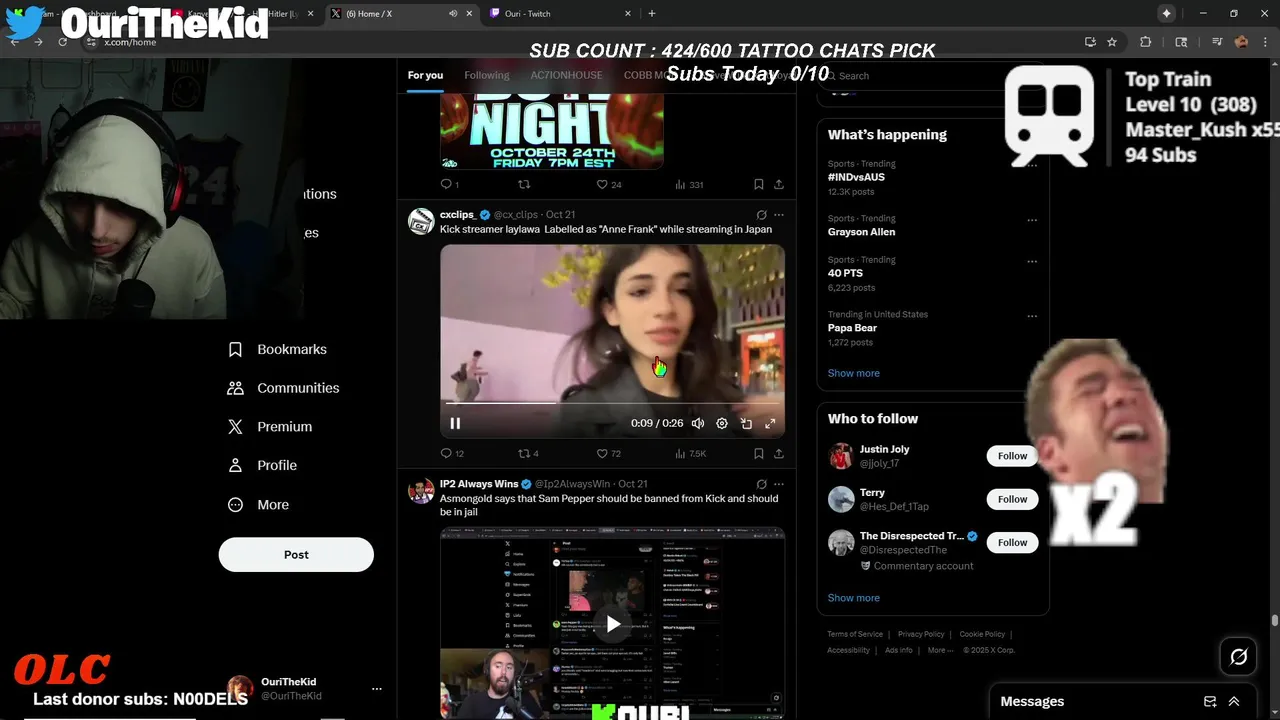Seek along the cxclips_ video progress bar
This screenshot has height=720, width=1280.
(x=612, y=403)
